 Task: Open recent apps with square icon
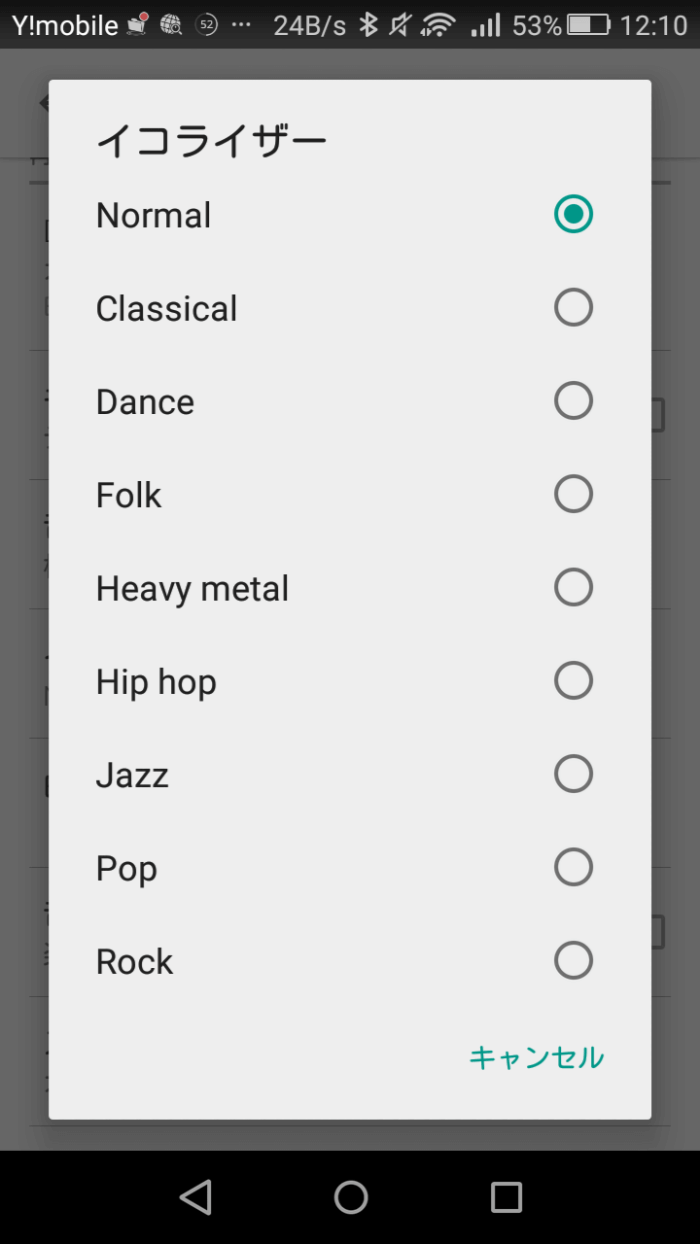coord(506,1197)
